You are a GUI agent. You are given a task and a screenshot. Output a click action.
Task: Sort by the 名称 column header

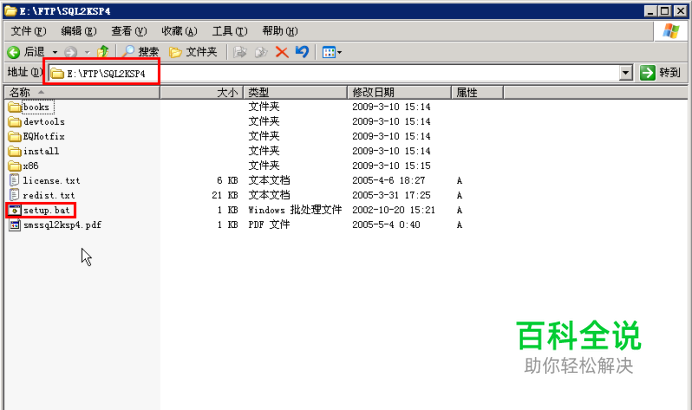(82, 92)
